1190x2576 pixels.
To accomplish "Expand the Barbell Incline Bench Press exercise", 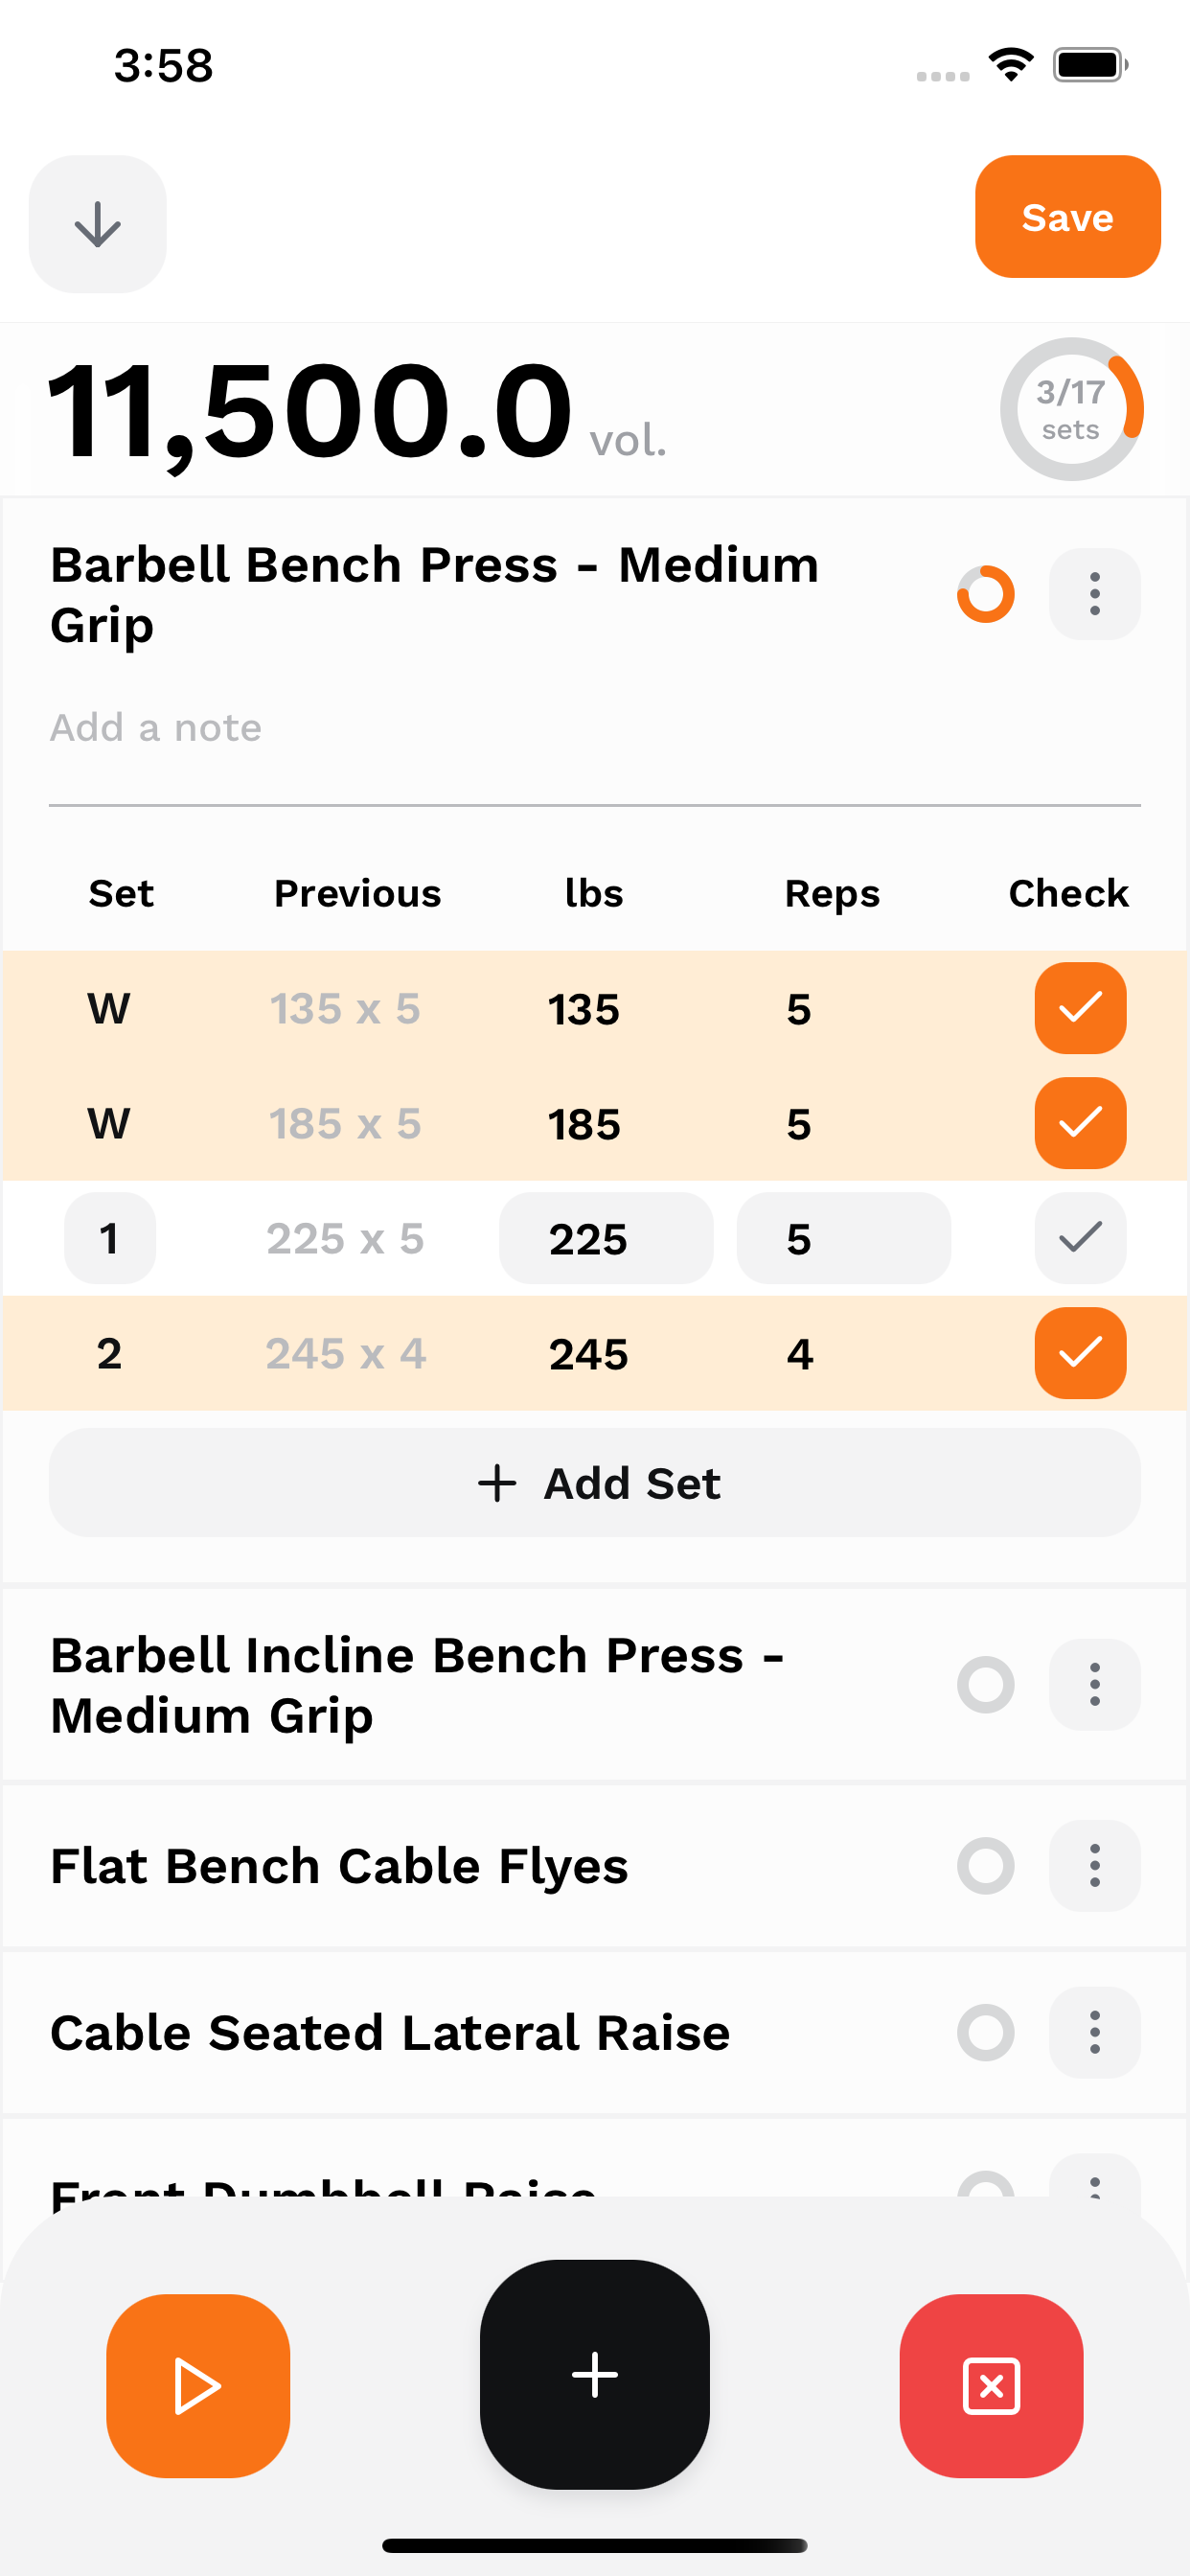I will point(416,1685).
